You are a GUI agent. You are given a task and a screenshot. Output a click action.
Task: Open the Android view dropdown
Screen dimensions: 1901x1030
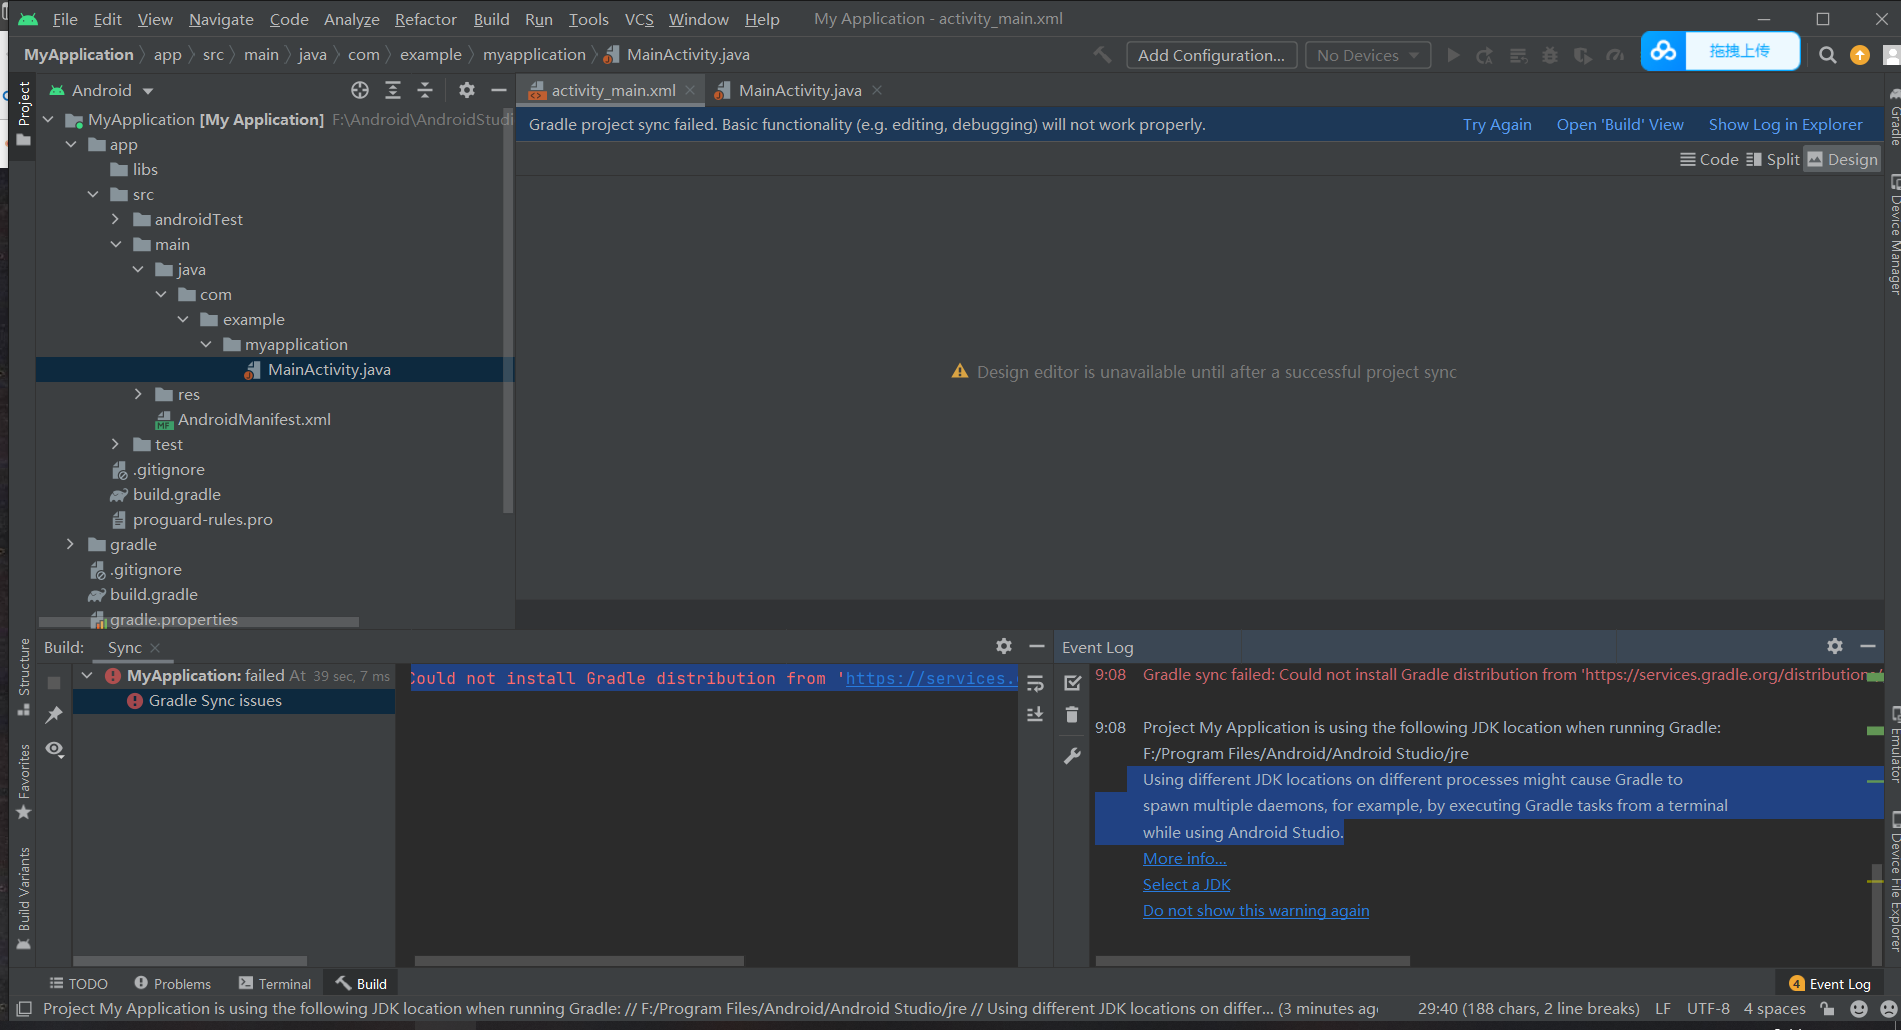coord(101,90)
